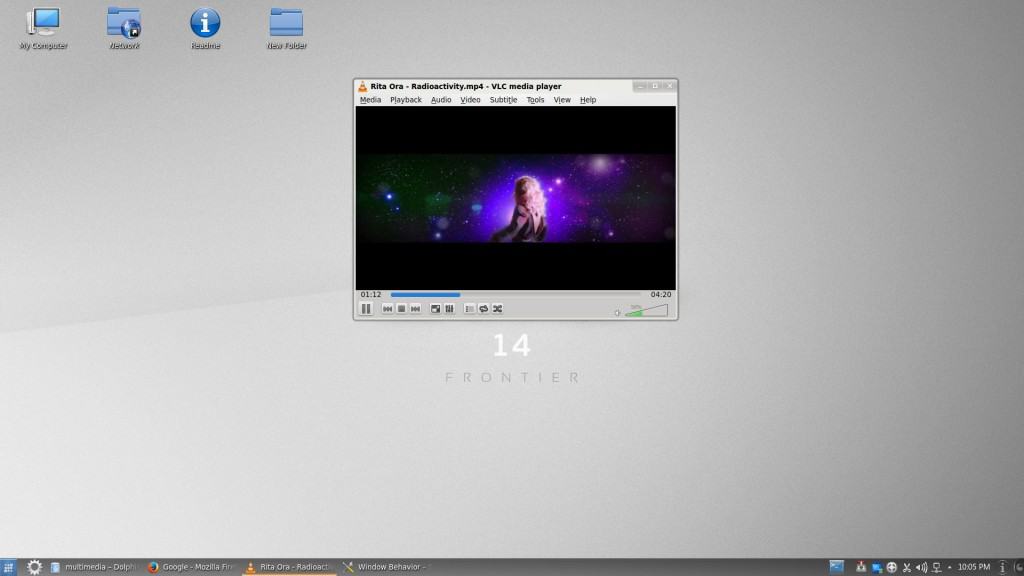Show hidden system tray icons arrow
Image resolution: width=1024 pixels, height=576 pixels.
[x=948, y=567]
